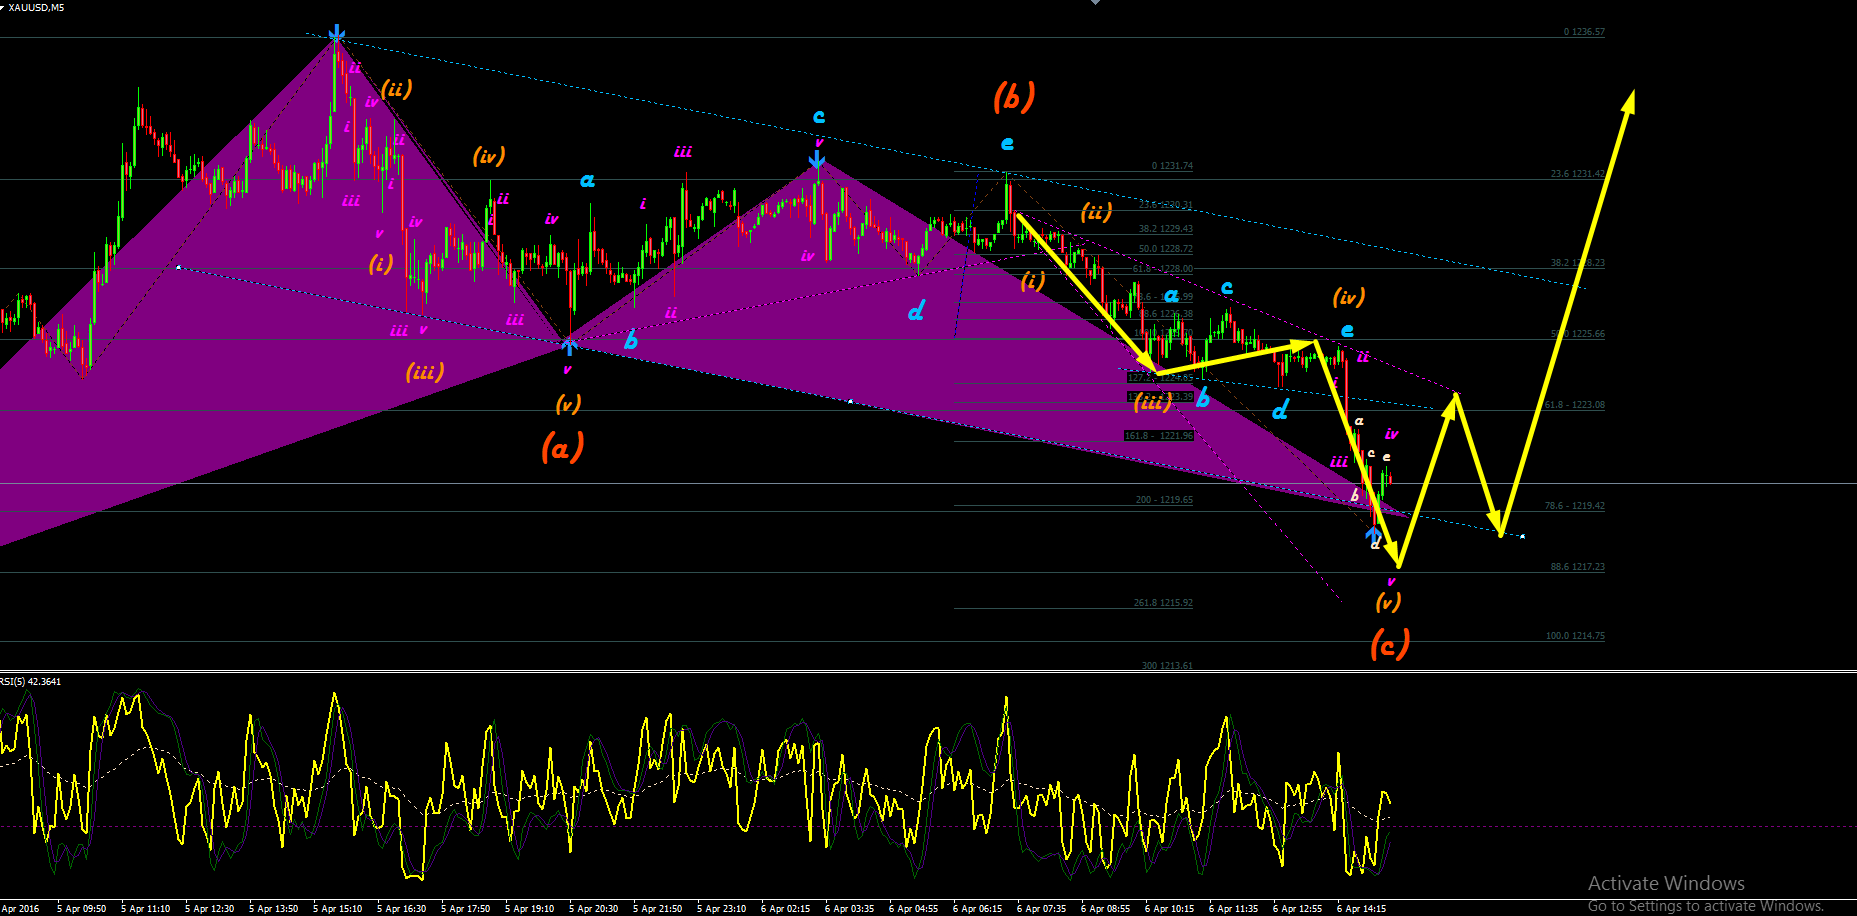Screen dimensions: 1857x916
Task: Click the 0 1231.74 retracement label
Action: coord(1172,166)
